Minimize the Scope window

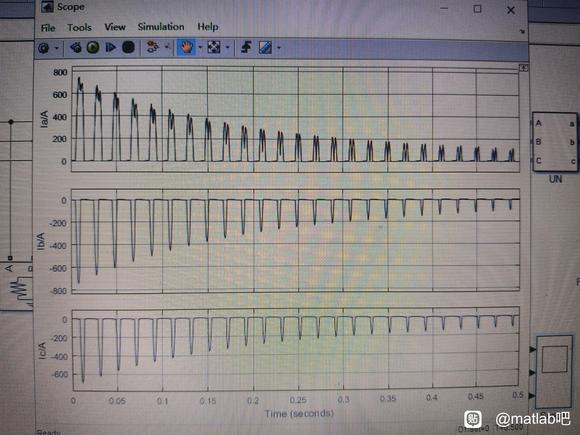(x=444, y=8)
